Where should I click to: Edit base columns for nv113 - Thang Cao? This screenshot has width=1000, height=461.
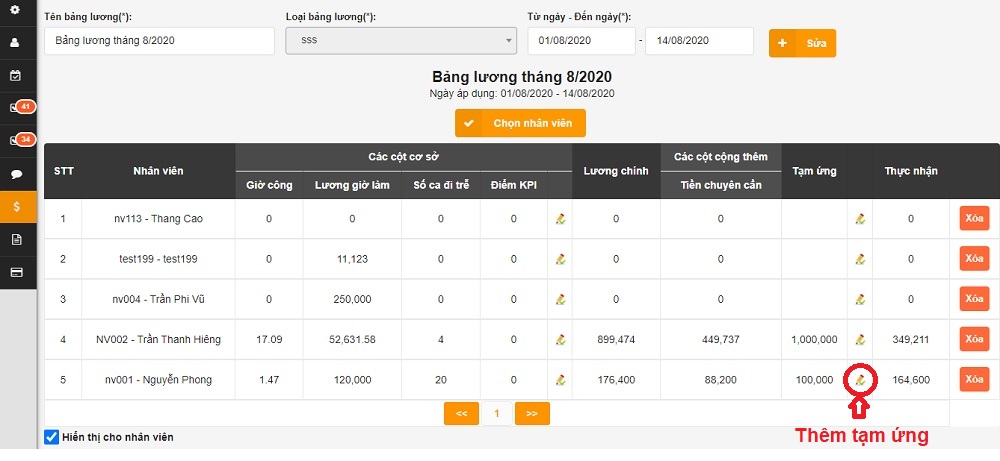click(x=560, y=219)
